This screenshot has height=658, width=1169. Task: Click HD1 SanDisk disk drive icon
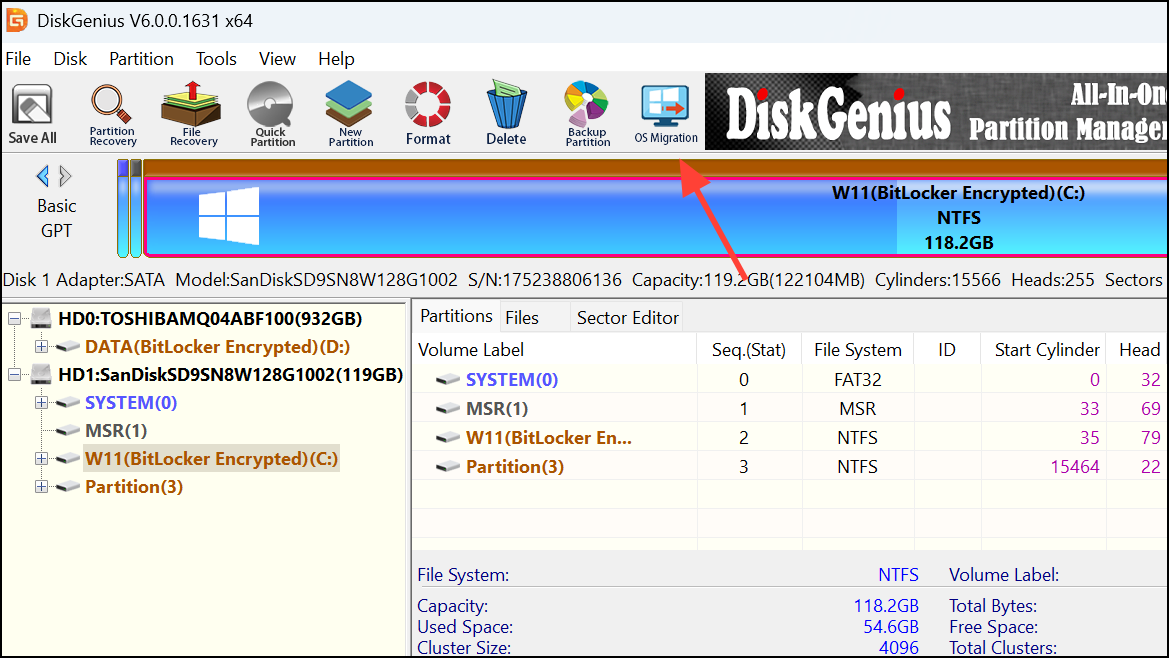click(x=40, y=374)
